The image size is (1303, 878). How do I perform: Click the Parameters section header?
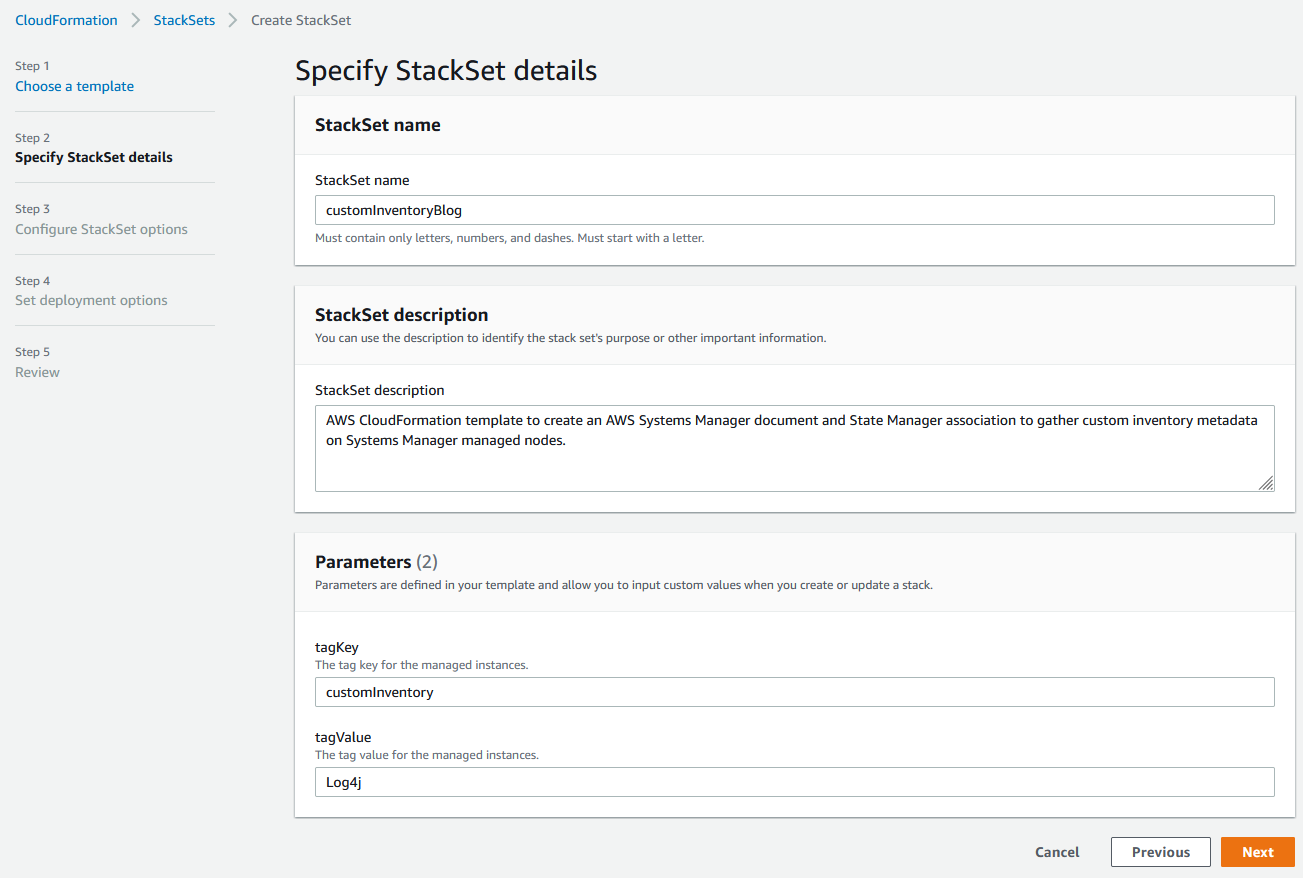click(x=364, y=562)
